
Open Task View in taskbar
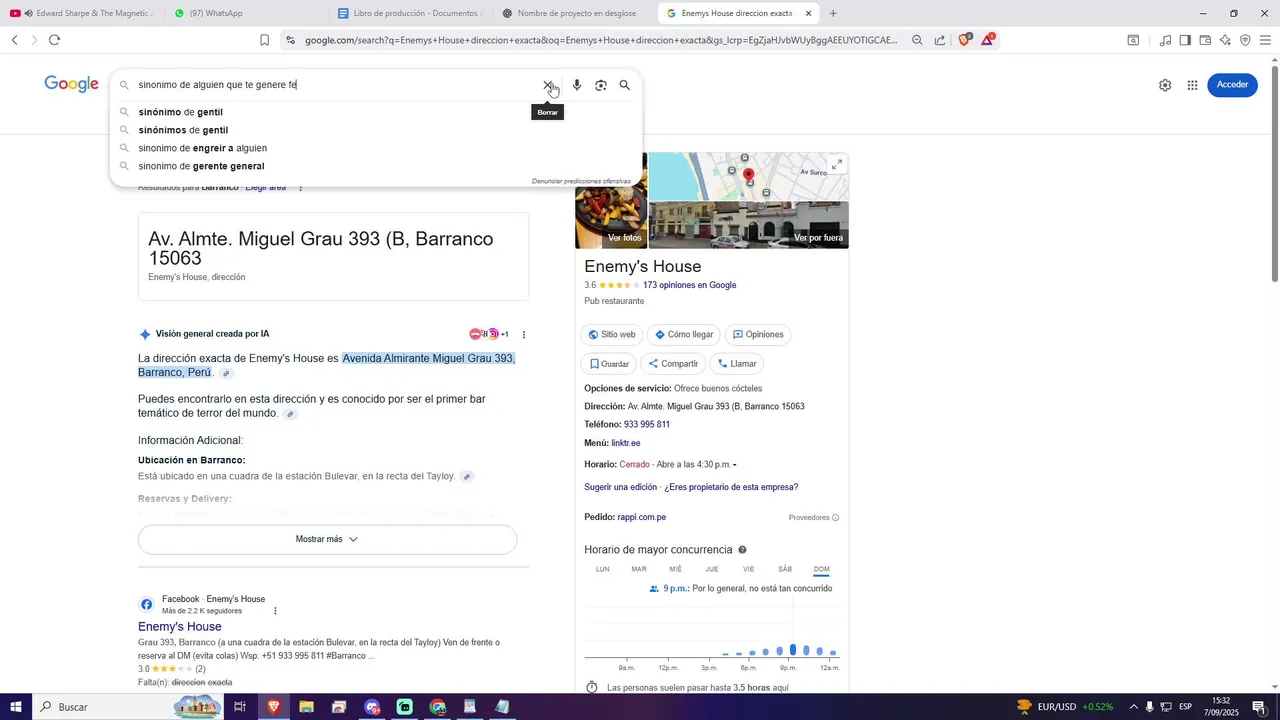(240, 707)
